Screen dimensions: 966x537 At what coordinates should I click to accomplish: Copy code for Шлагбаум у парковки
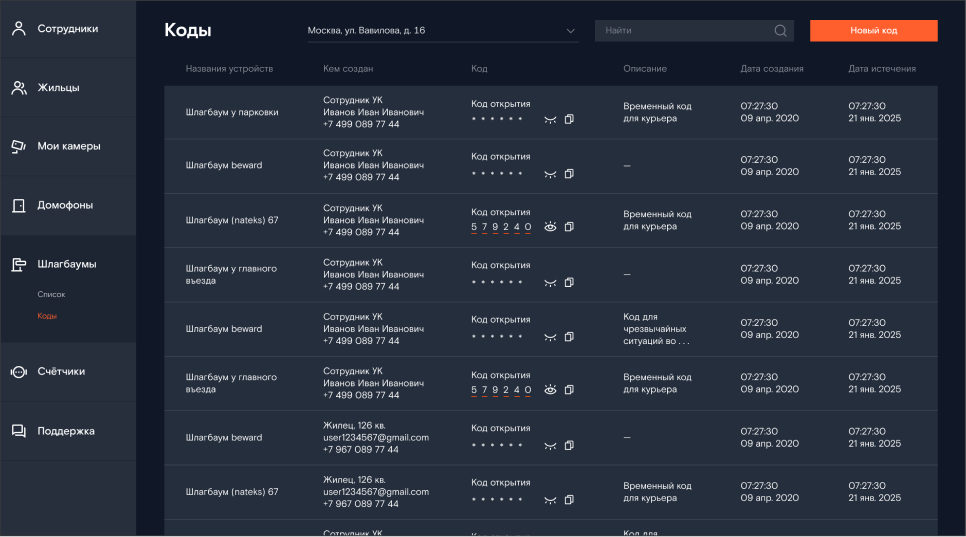tap(569, 119)
